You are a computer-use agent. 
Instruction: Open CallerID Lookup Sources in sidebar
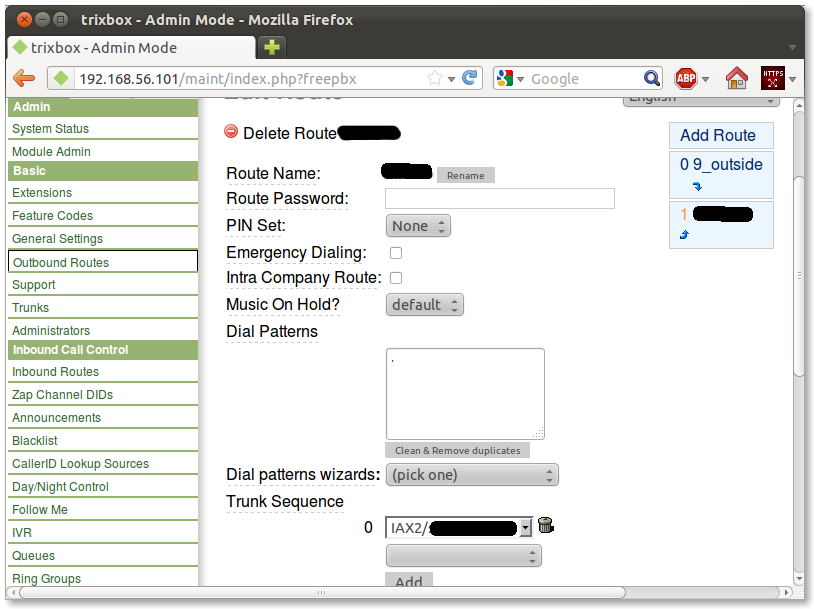pos(80,464)
